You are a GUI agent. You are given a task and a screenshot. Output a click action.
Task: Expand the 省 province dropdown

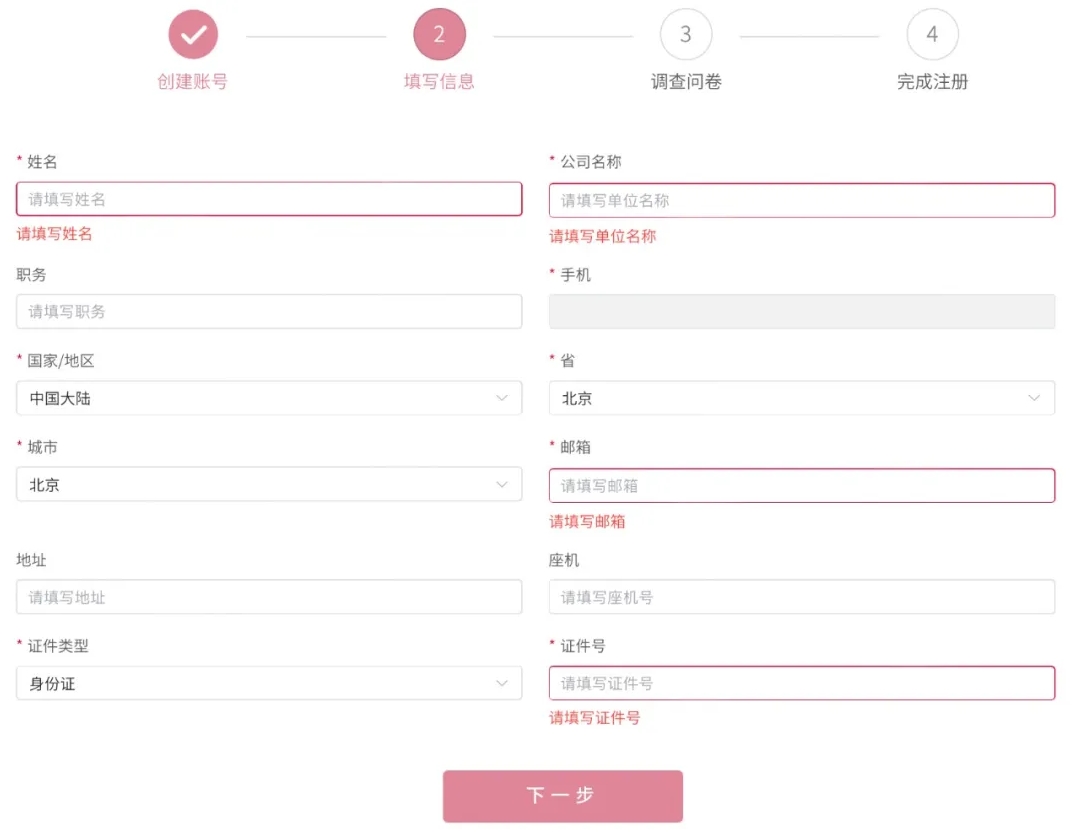tap(801, 398)
